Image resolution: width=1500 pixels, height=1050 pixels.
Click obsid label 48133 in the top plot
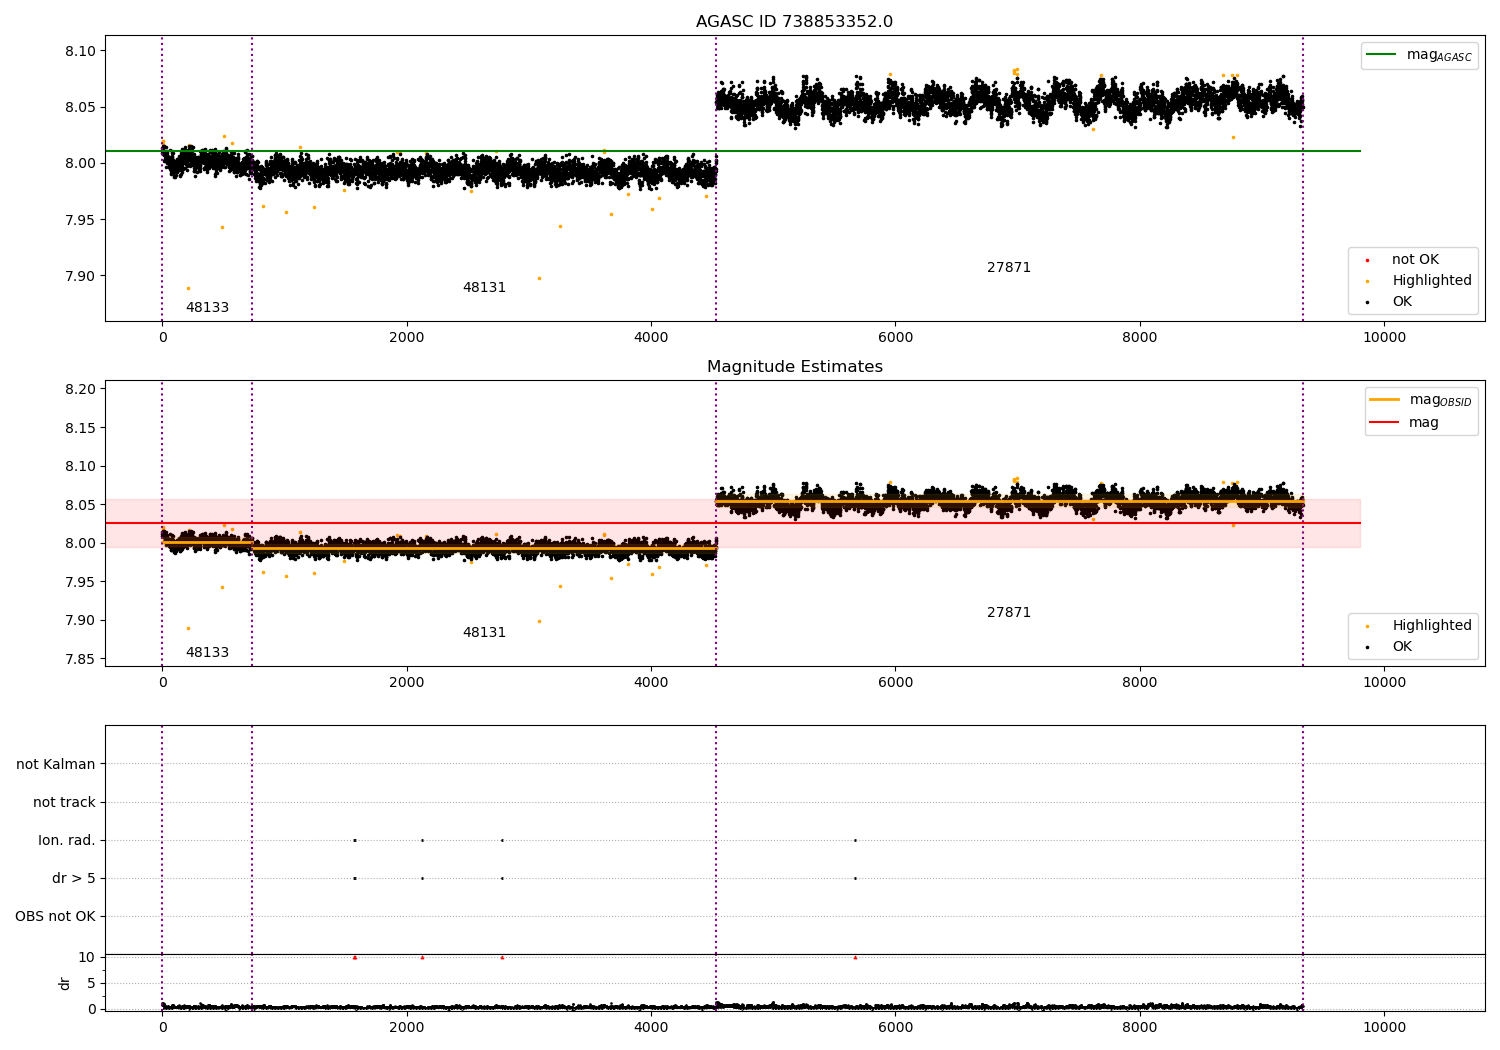tap(207, 308)
